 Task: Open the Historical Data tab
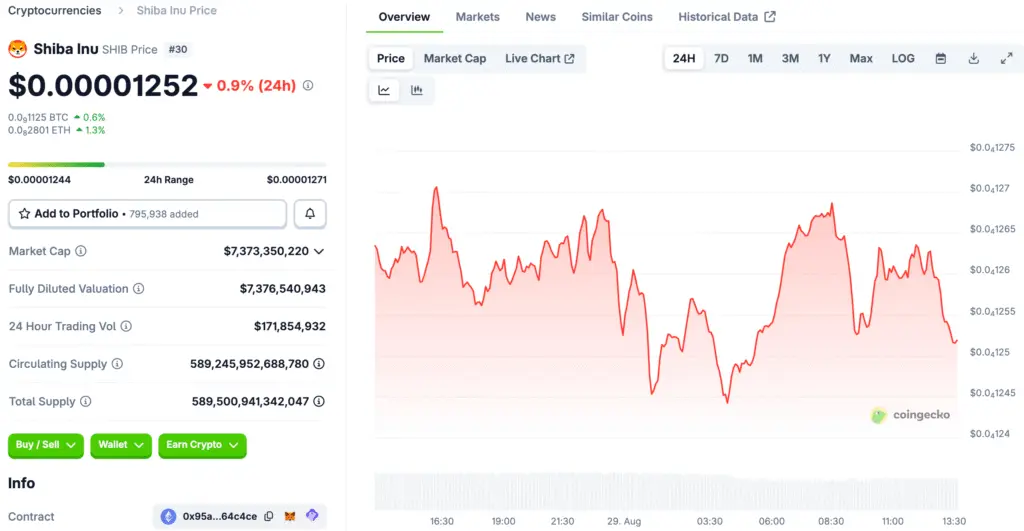(727, 17)
